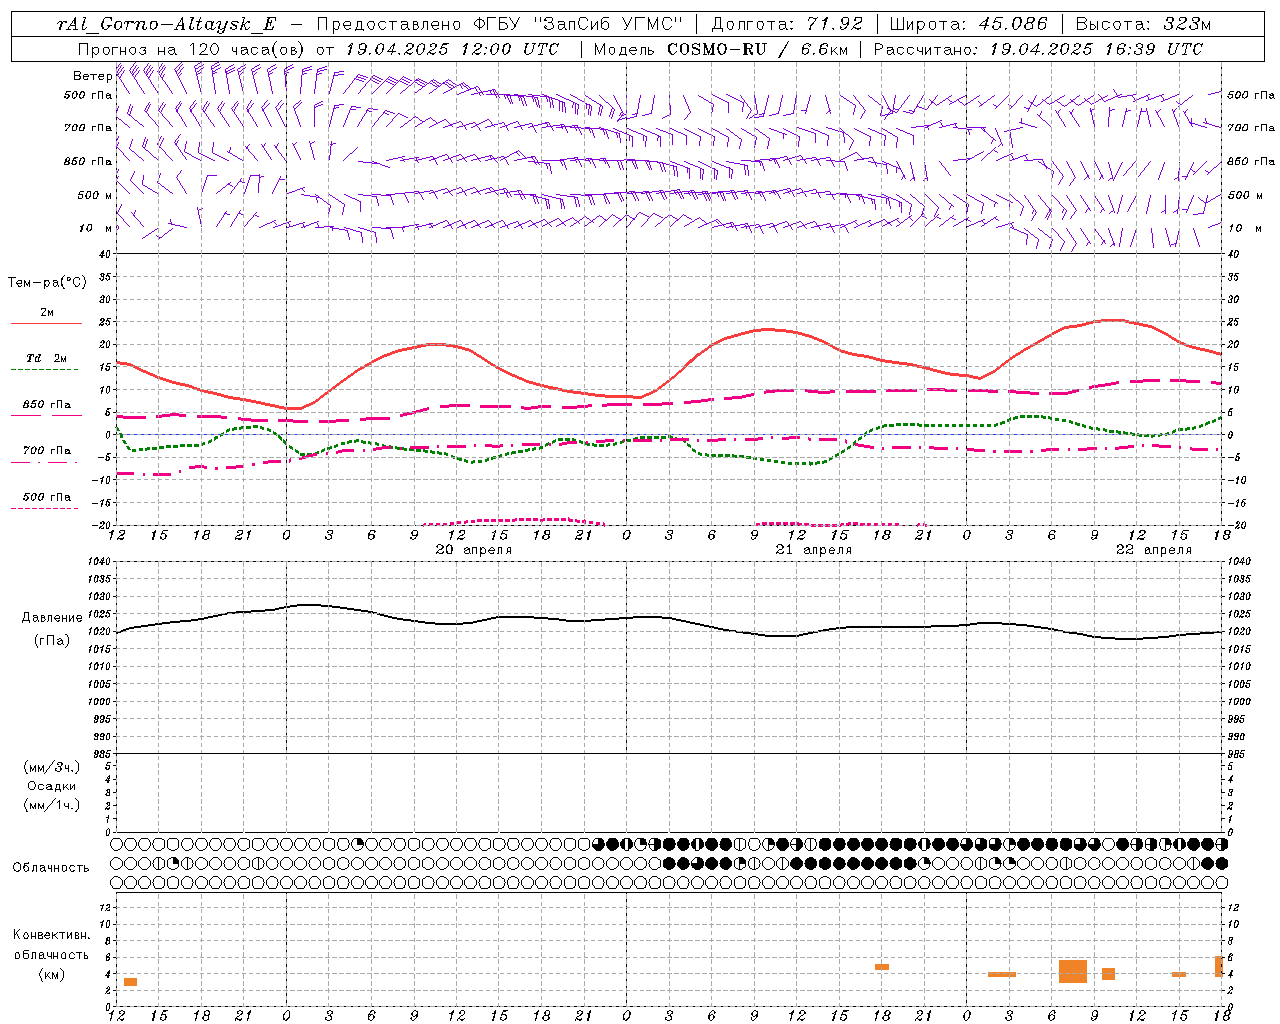Image resolution: width=1280 pixels, height=1024 pixels.
Task: Click the orange convective bar at 18h on 21 April
Action: point(882,967)
